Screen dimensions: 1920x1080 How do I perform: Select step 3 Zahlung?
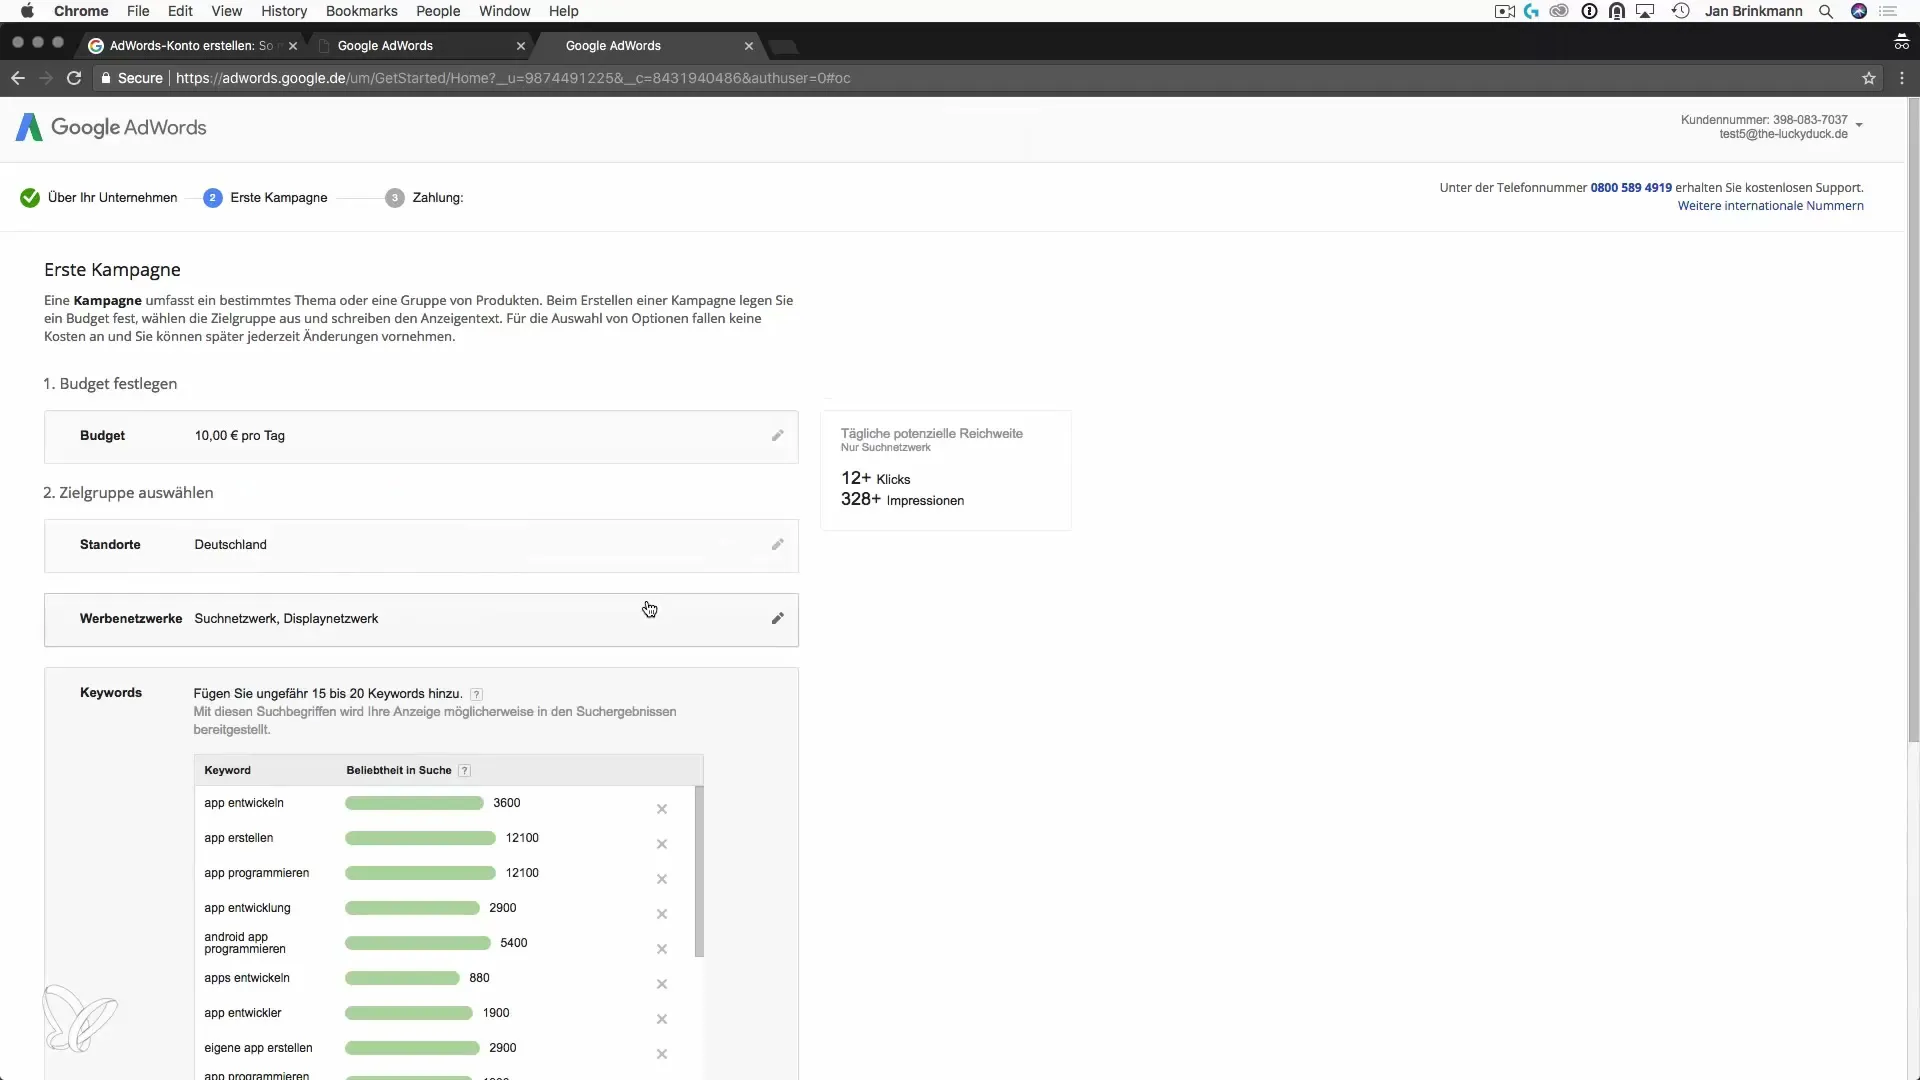(x=424, y=198)
